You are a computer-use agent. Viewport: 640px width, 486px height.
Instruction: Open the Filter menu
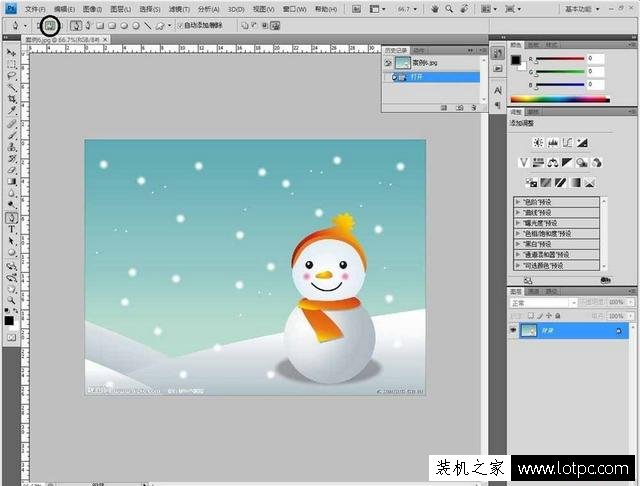pos(179,9)
